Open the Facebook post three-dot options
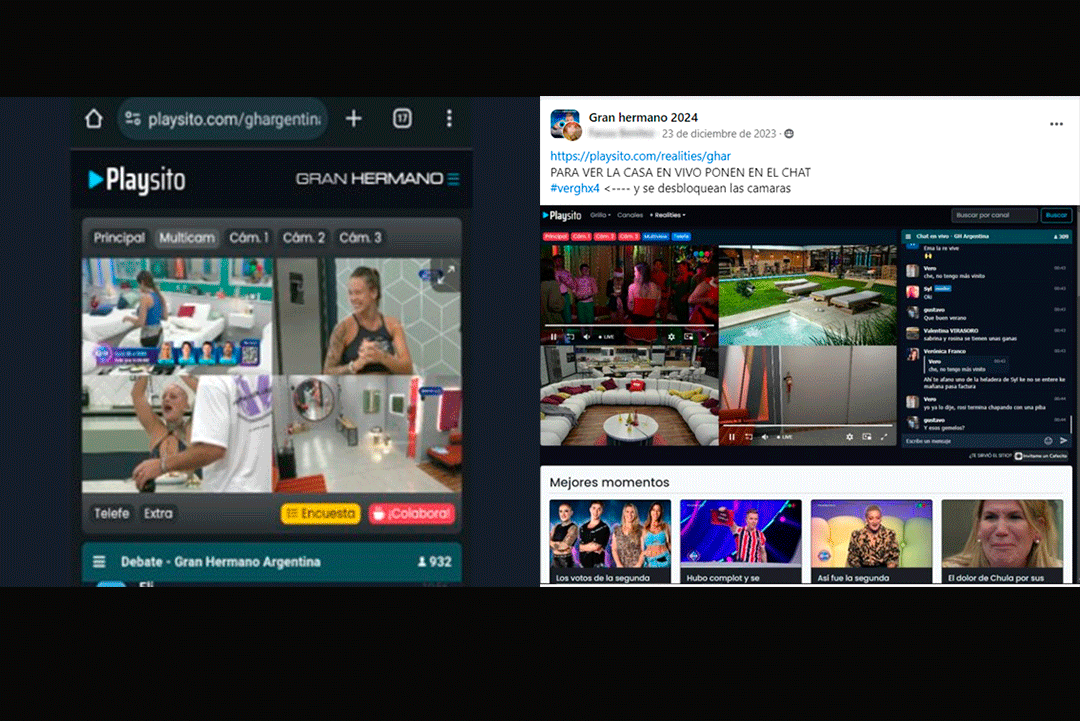This screenshot has width=1080, height=721. (1056, 124)
